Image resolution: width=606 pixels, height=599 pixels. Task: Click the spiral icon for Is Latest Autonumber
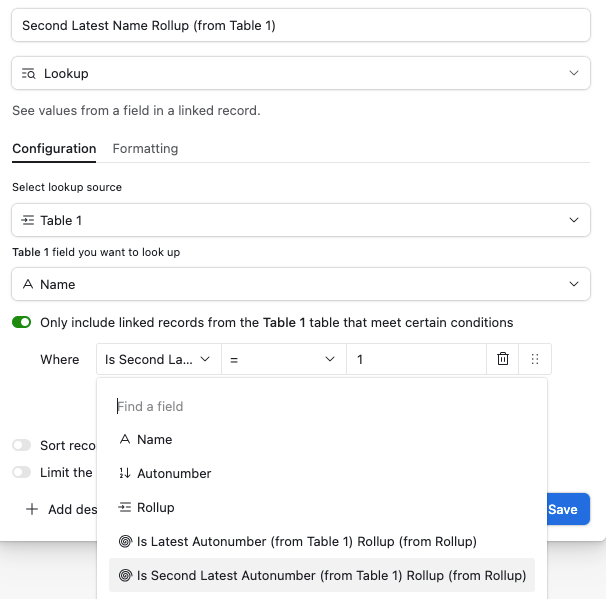point(125,541)
